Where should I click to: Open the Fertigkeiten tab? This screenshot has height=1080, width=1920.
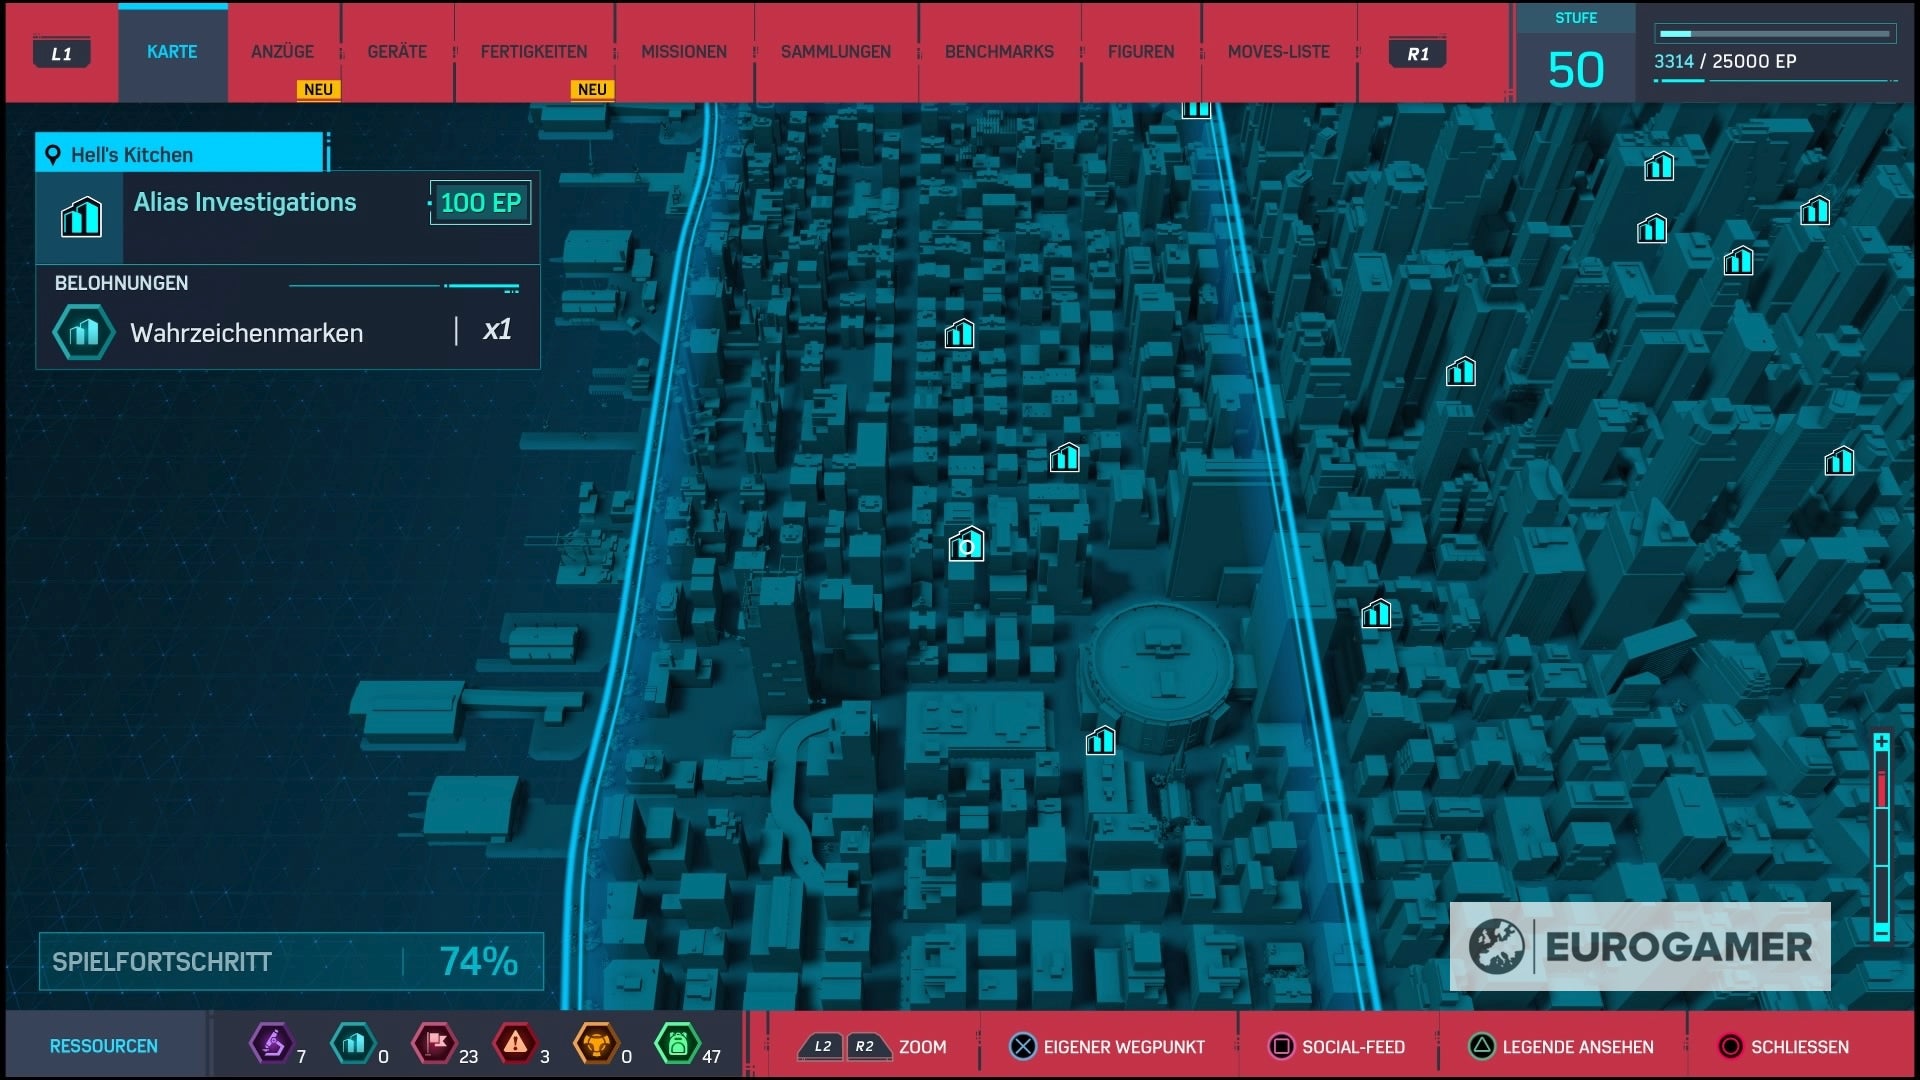(x=534, y=52)
